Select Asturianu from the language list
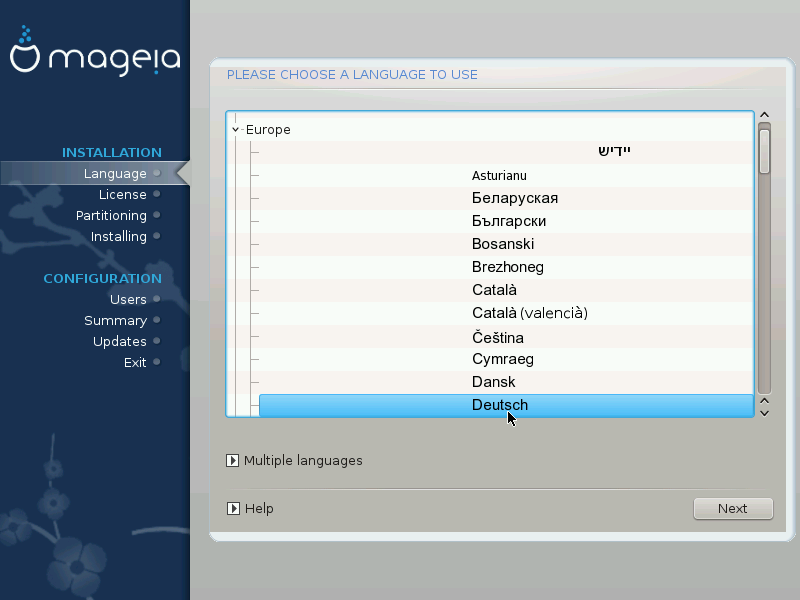The width and height of the screenshot is (800, 600). coord(499,176)
